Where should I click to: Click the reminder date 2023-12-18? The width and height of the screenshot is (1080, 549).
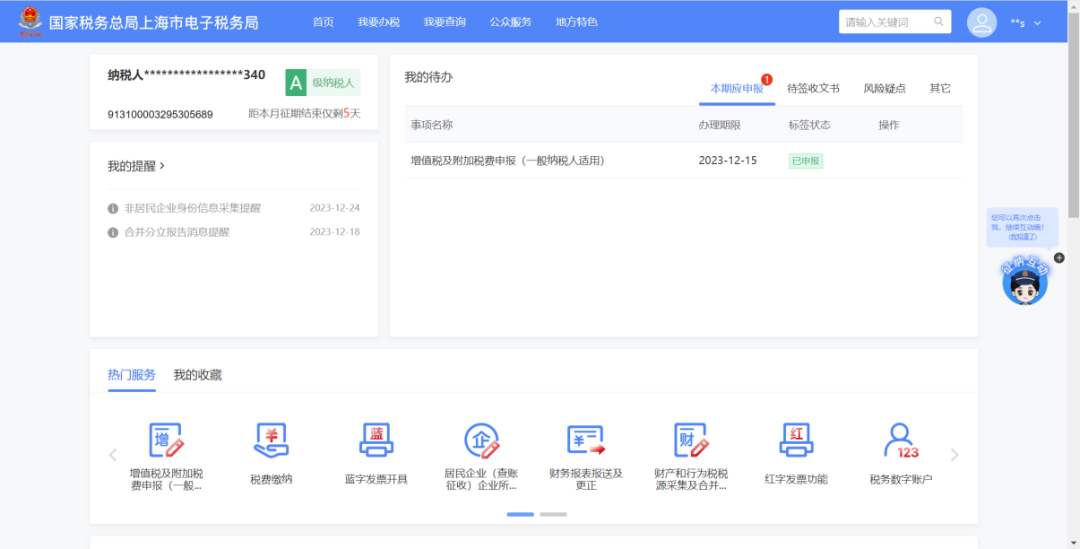335,233
